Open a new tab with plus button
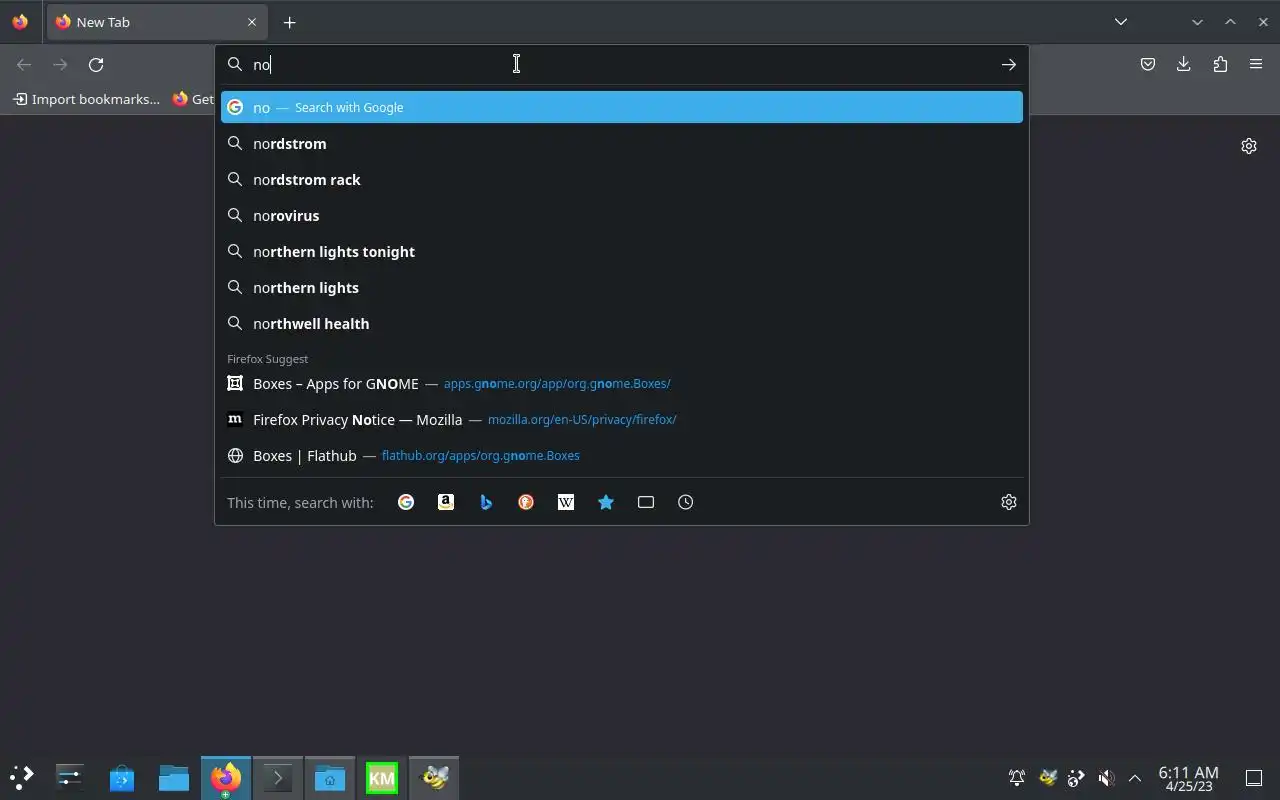1280x800 pixels. click(x=289, y=22)
